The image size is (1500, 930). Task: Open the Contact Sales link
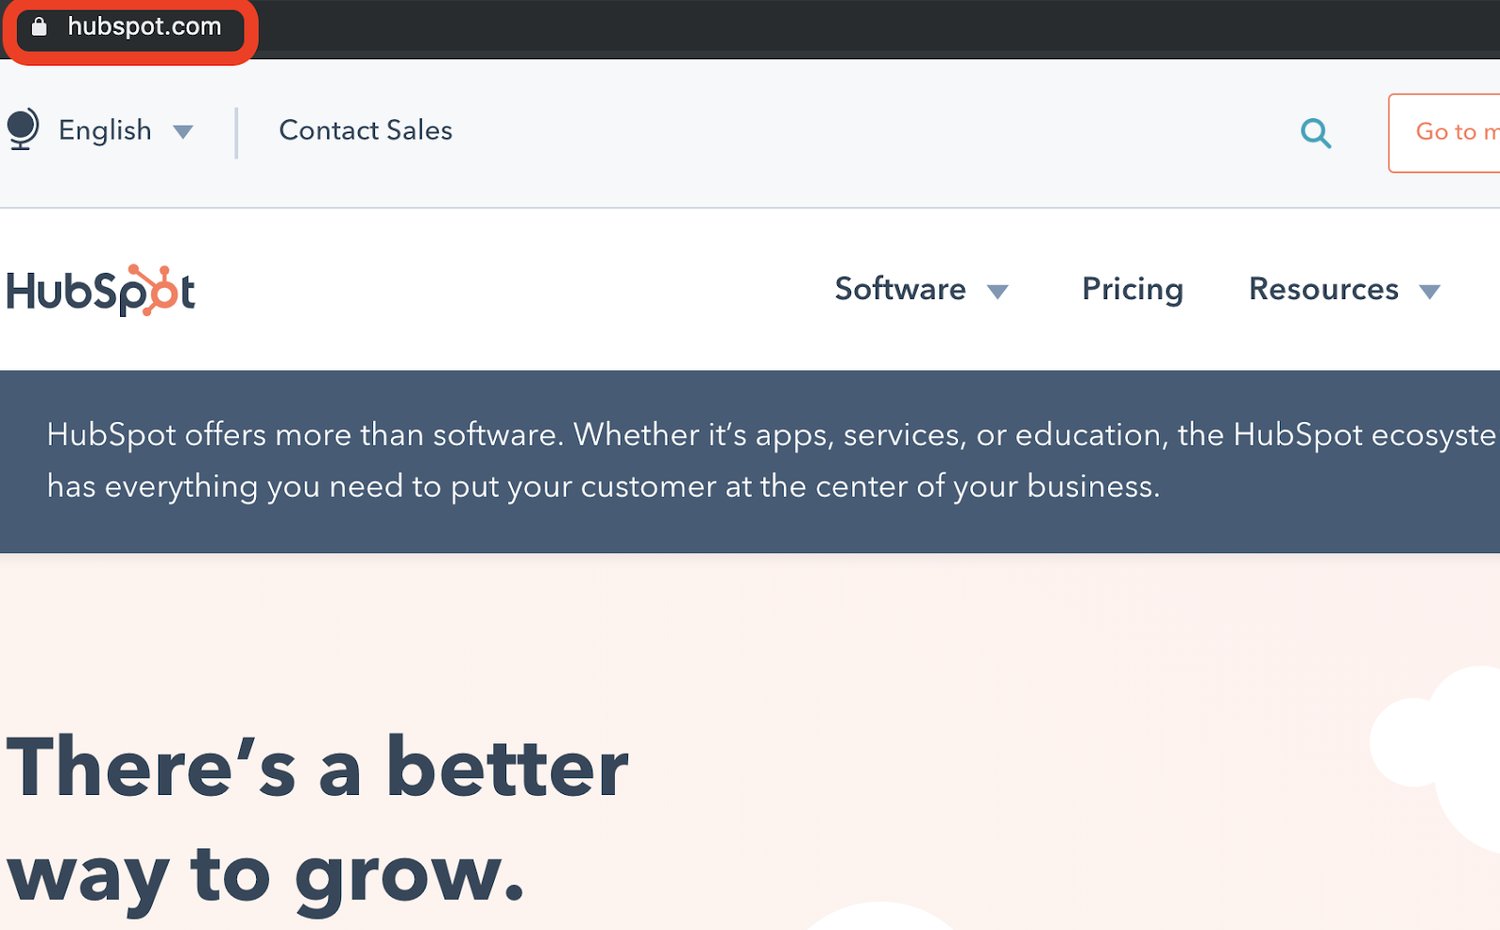365,130
